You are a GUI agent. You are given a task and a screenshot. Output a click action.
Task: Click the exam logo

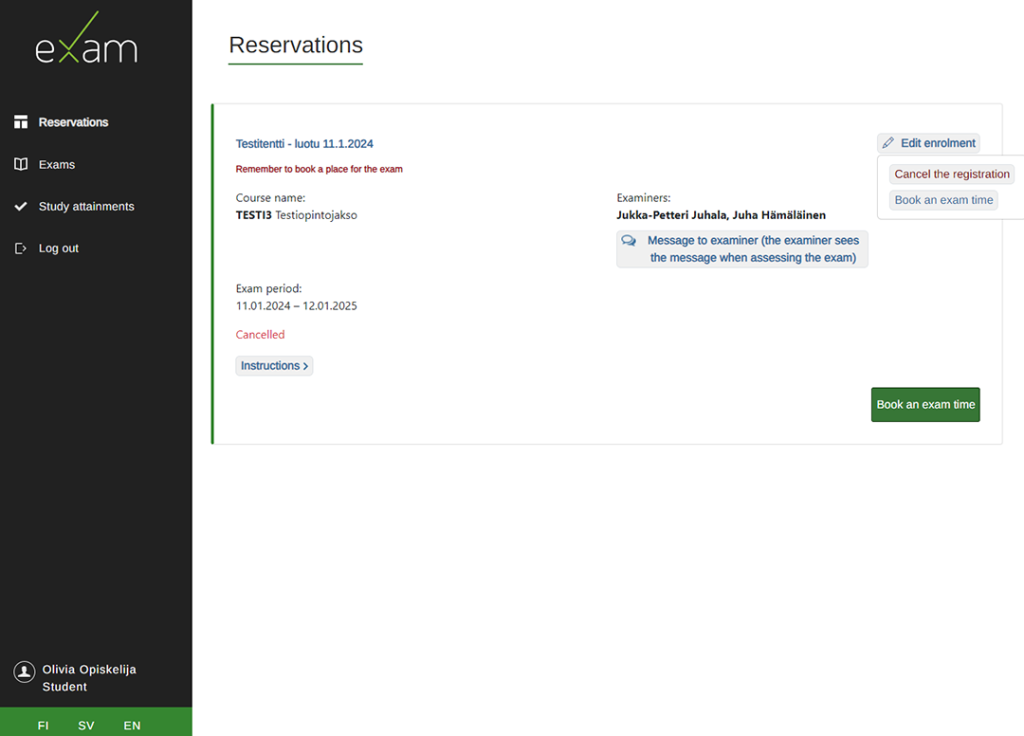(86, 38)
